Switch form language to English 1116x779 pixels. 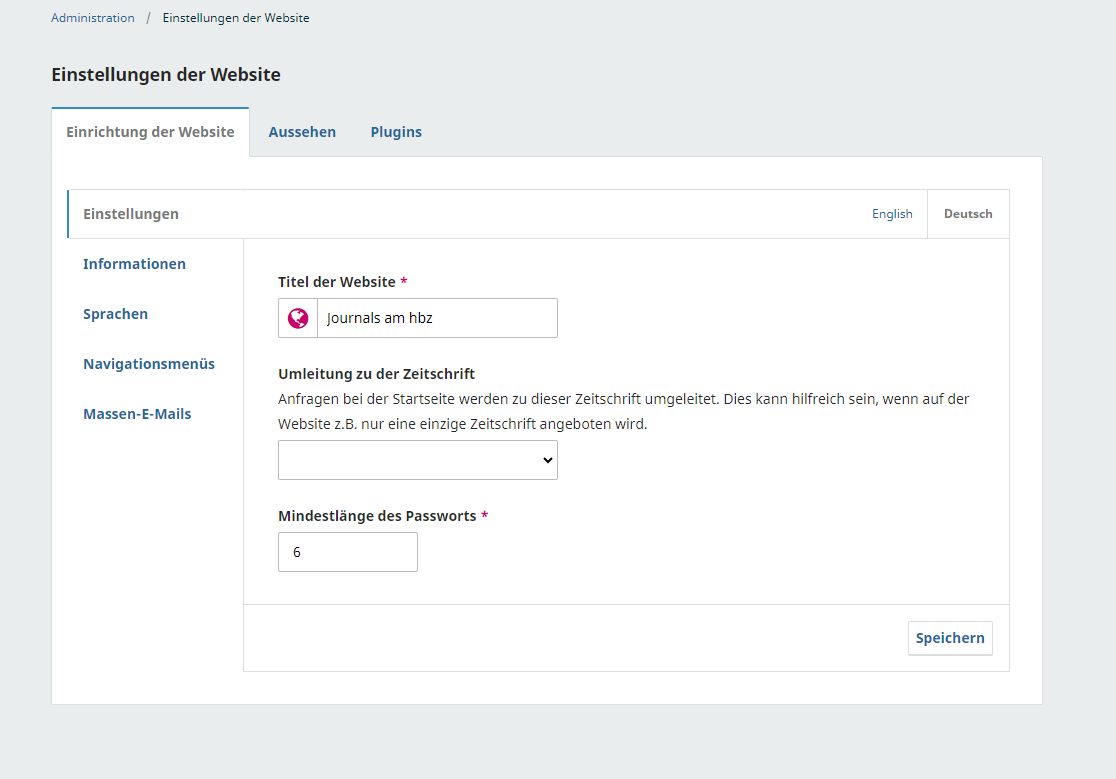pos(892,214)
